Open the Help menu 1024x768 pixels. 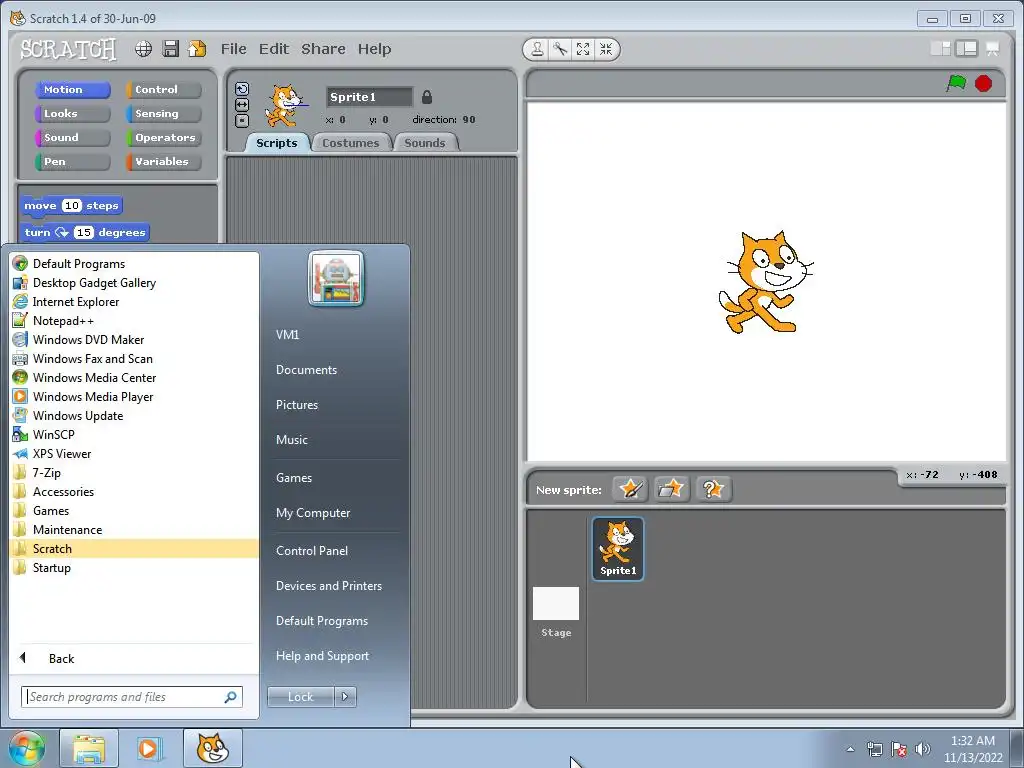[374, 49]
